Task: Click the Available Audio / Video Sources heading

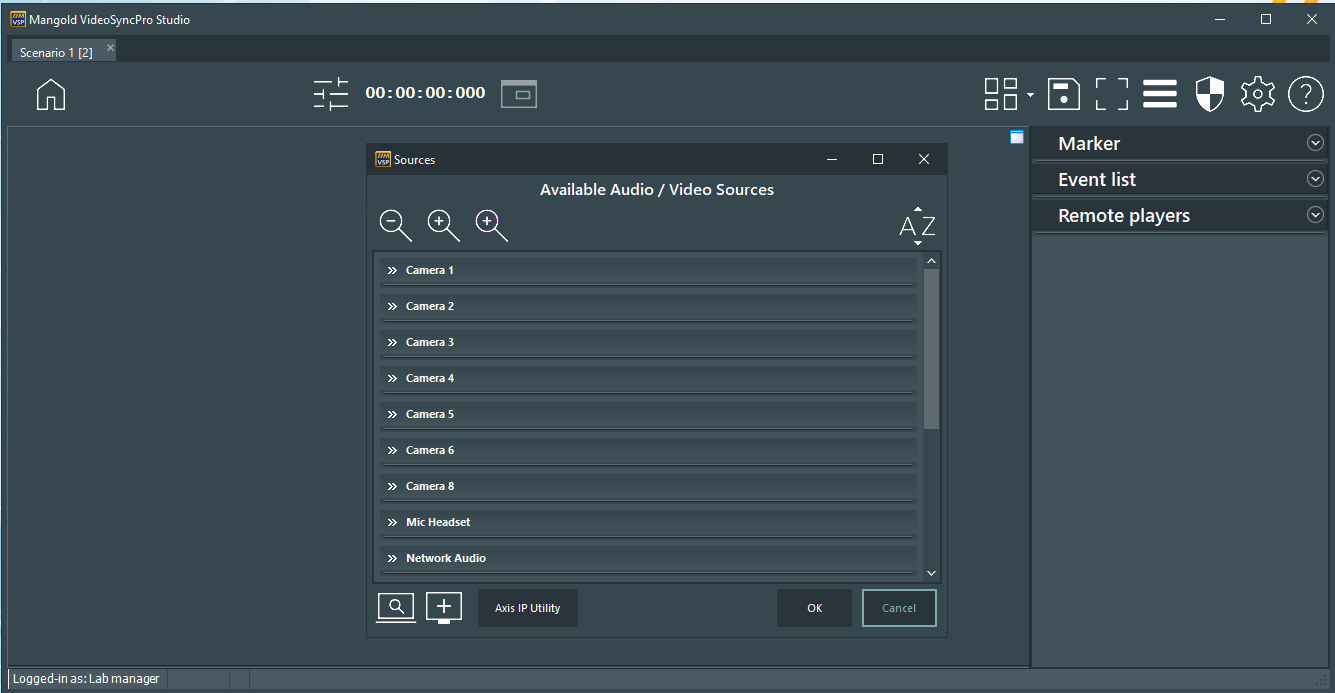Action: tap(657, 190)
